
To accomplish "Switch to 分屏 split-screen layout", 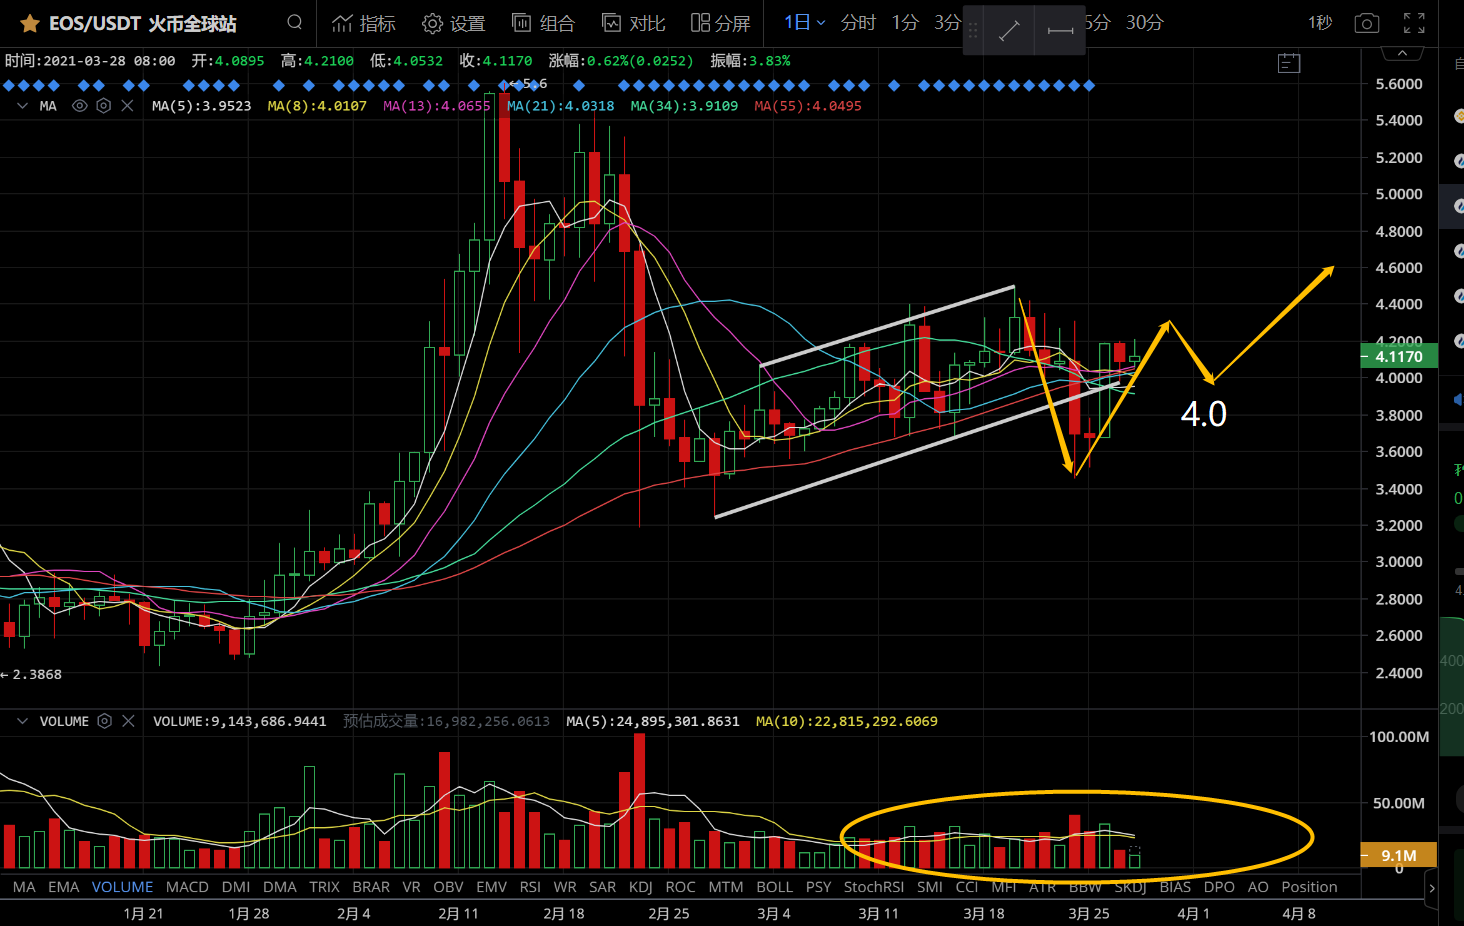I will [x=721, y=23].
